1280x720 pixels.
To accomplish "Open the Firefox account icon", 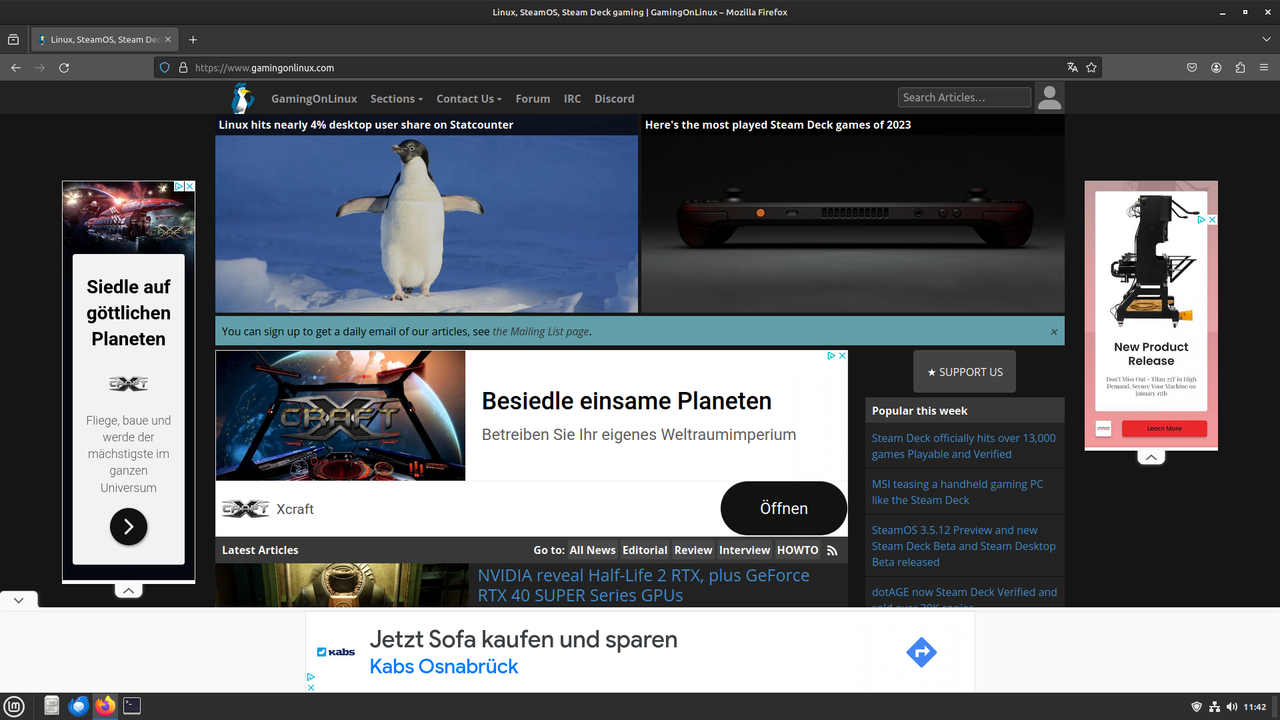I will click(x=1216, y=68).
